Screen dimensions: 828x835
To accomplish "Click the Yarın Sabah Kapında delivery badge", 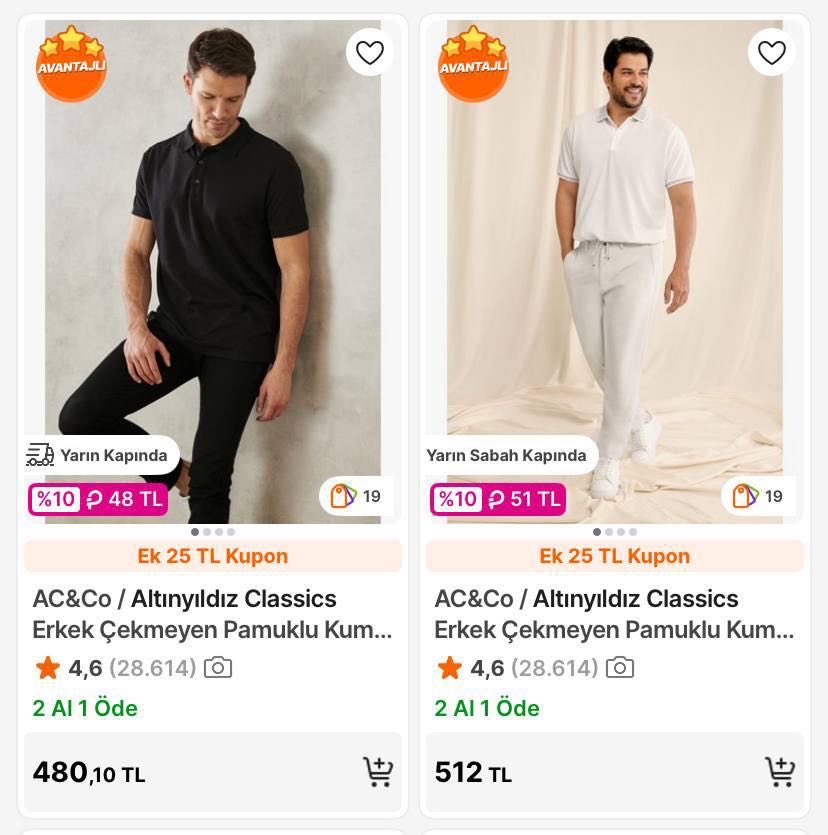I will [507, 455].
